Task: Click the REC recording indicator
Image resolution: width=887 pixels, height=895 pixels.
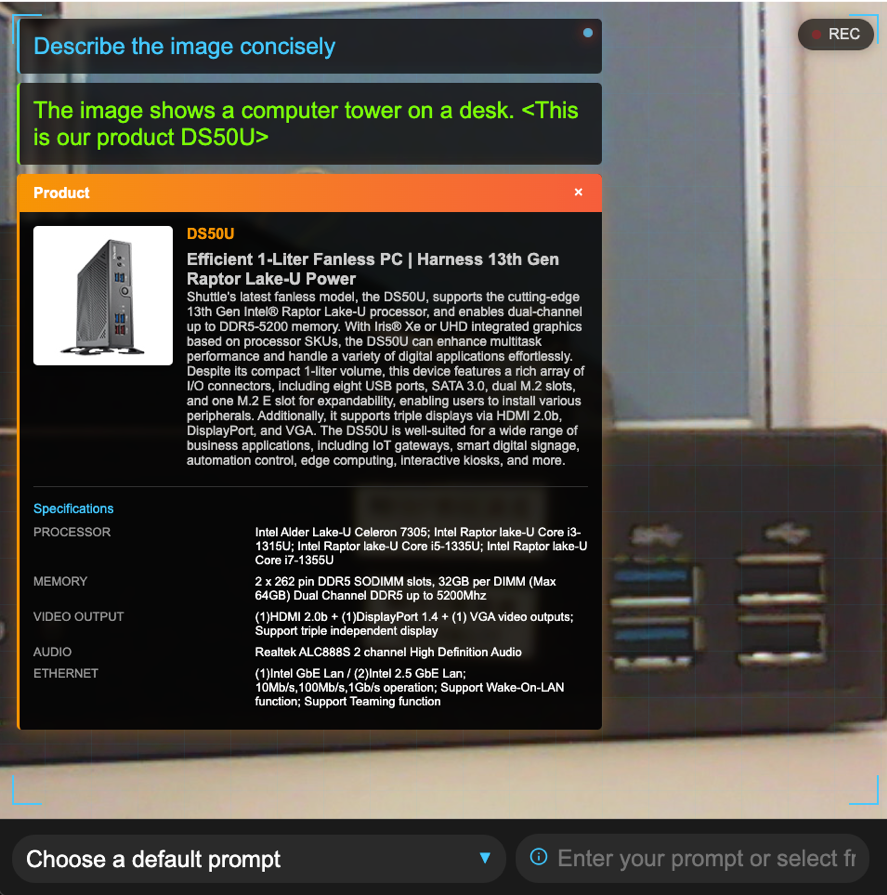Action: tap(836, 34)
